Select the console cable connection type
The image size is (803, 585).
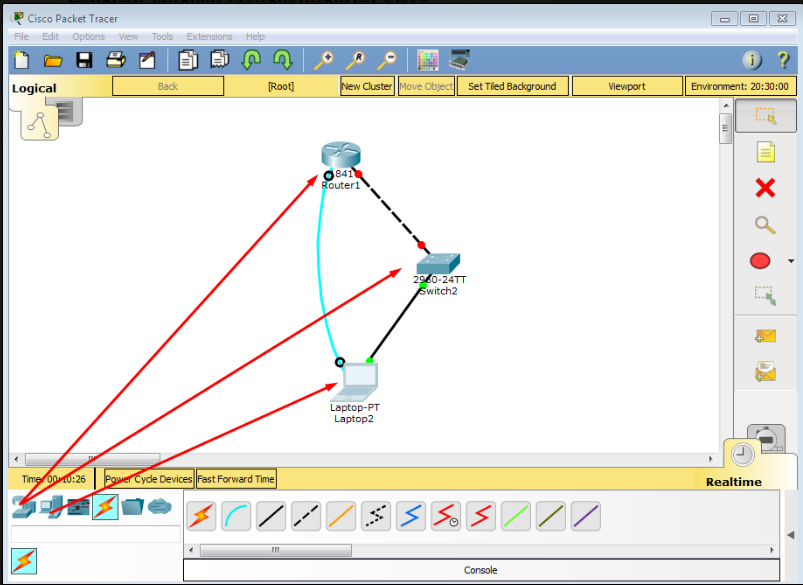pos(238,515)
